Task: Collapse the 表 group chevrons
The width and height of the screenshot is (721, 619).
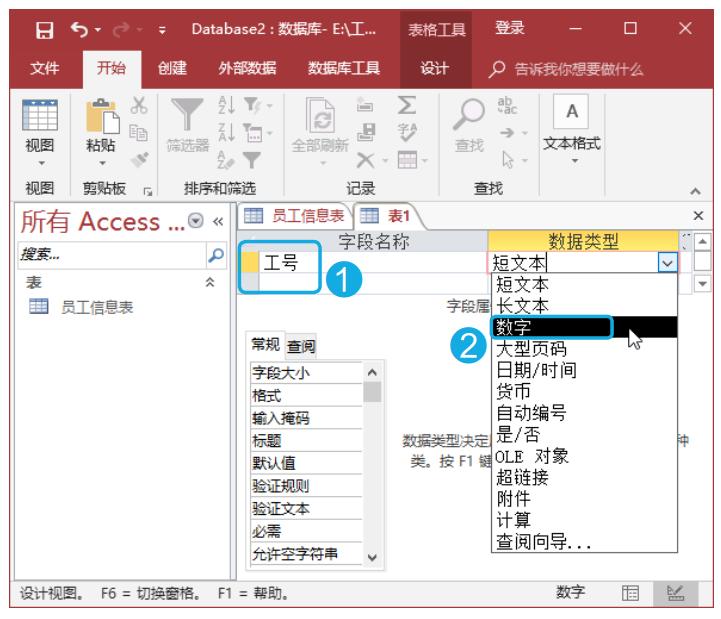Action: click(x=210, y=282)
